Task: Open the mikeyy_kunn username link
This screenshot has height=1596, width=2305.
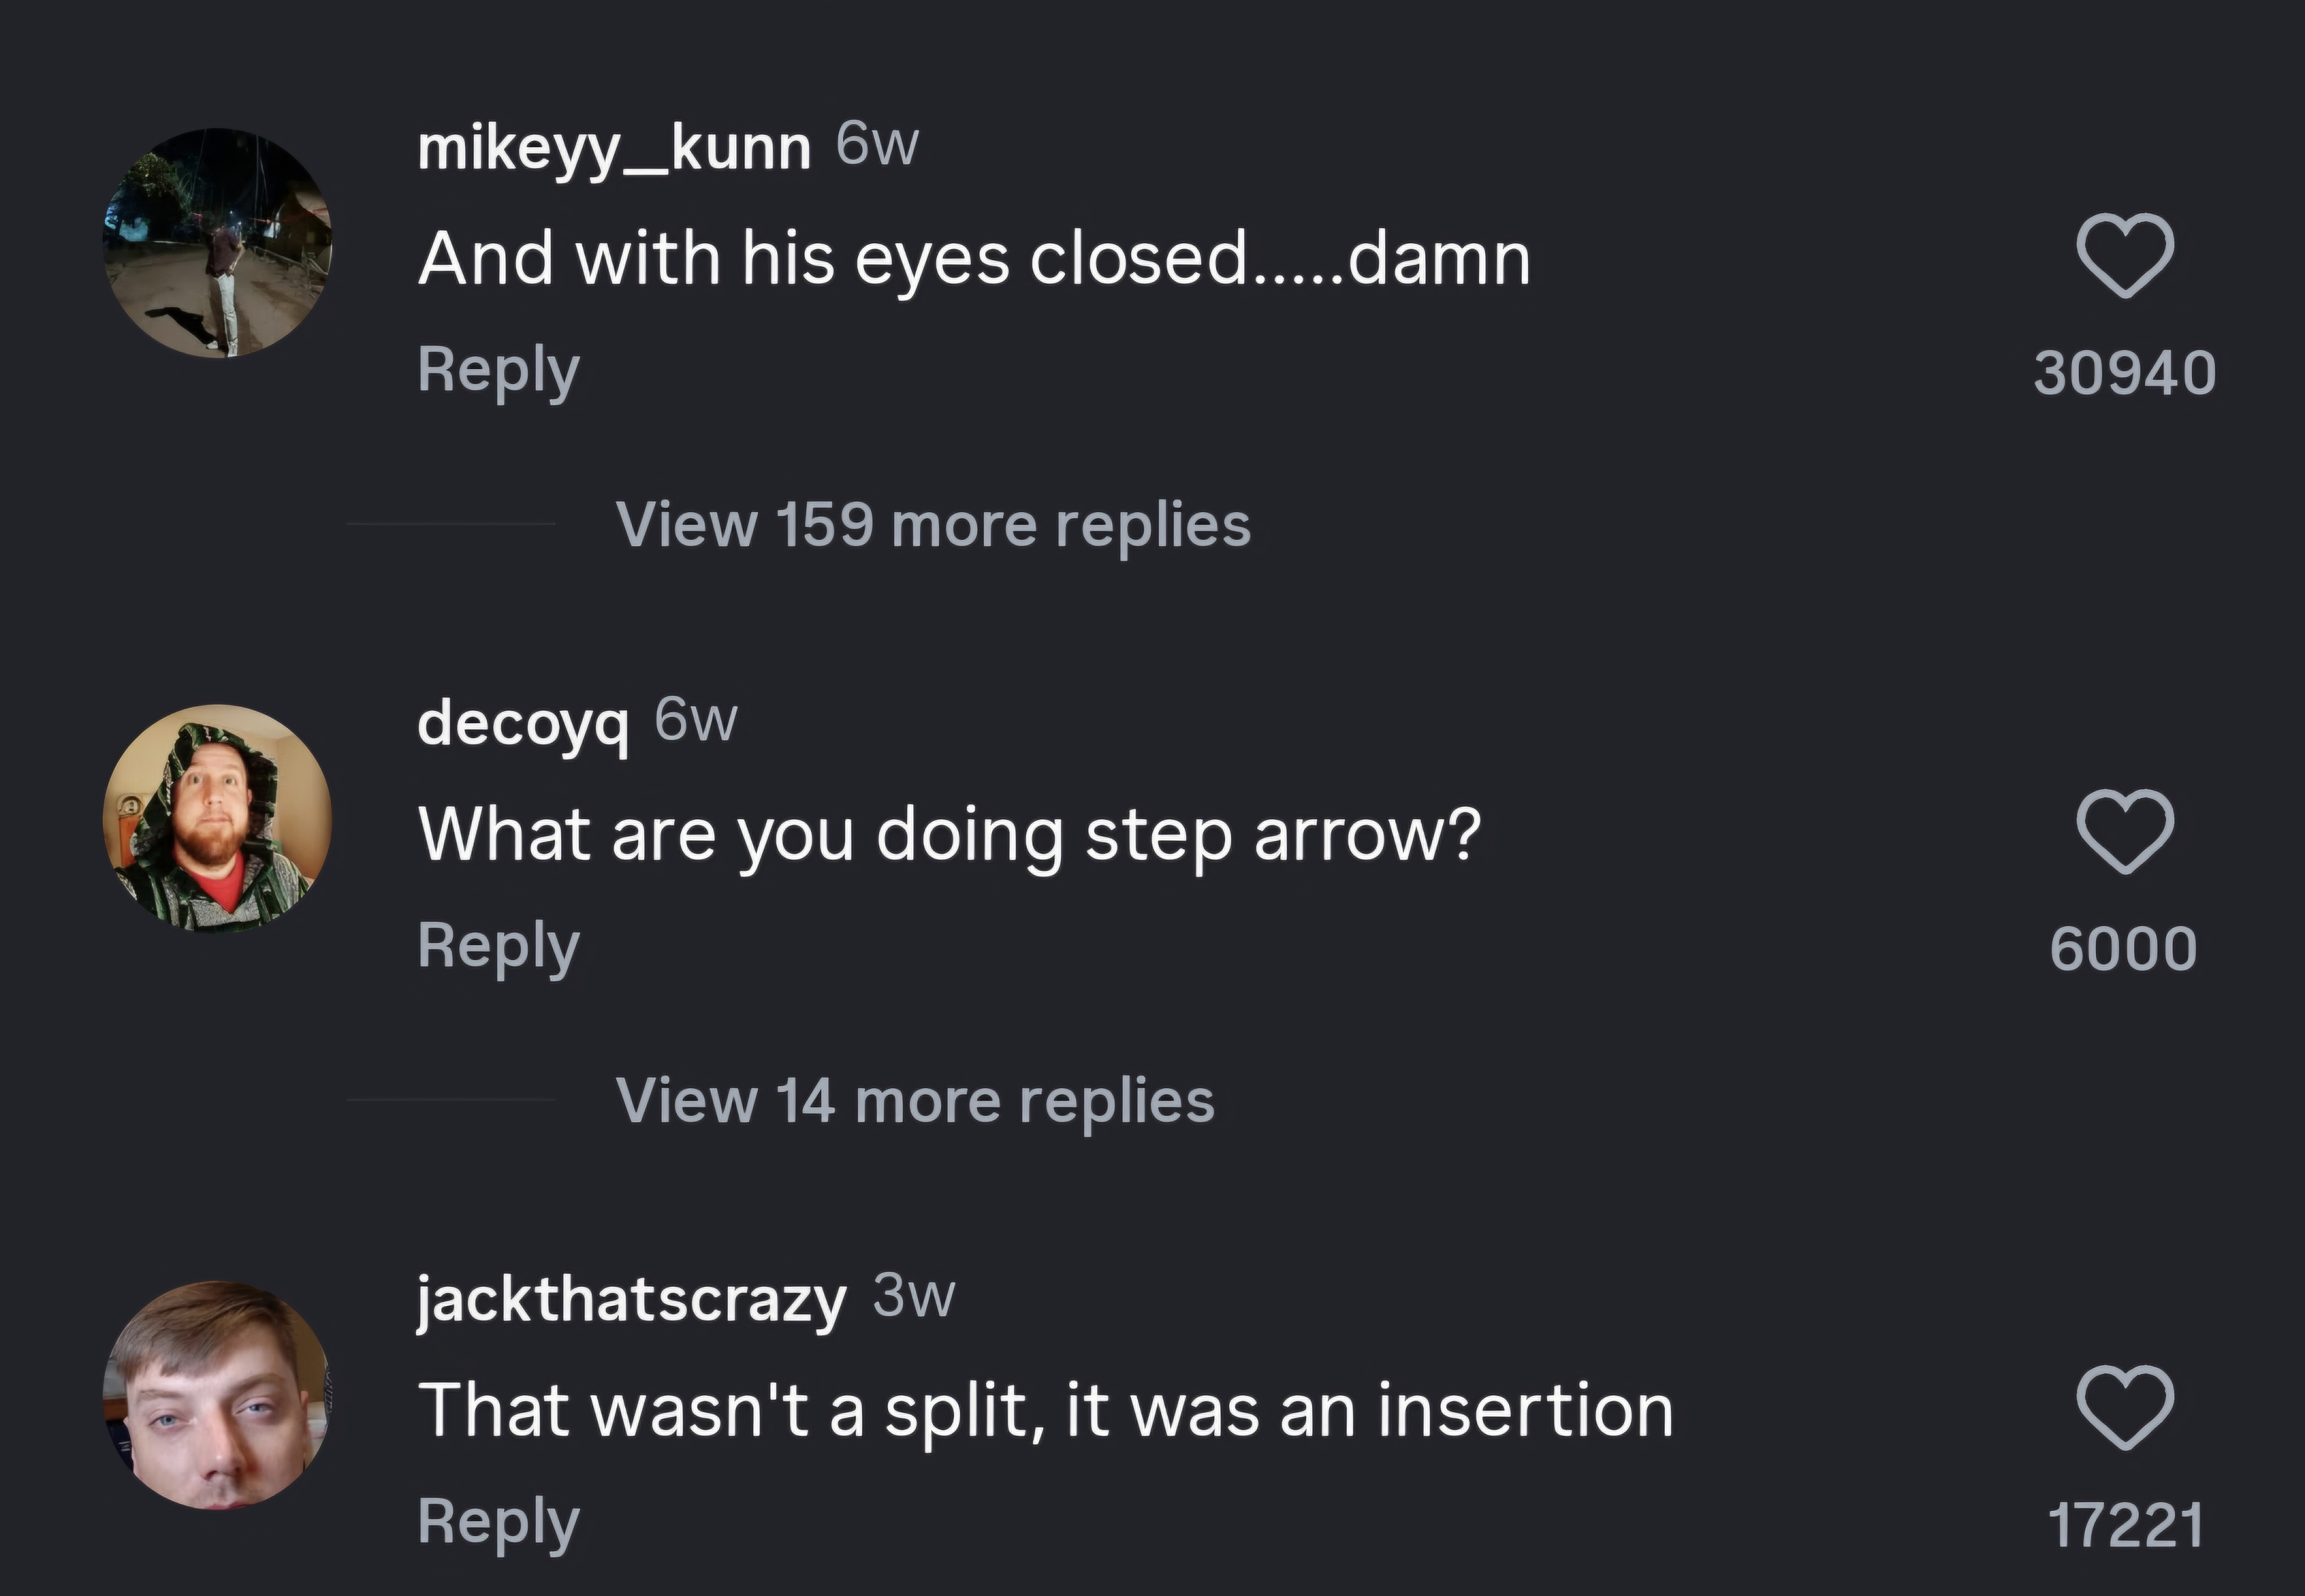Action: pyautogui.click(x=614, y=148)
